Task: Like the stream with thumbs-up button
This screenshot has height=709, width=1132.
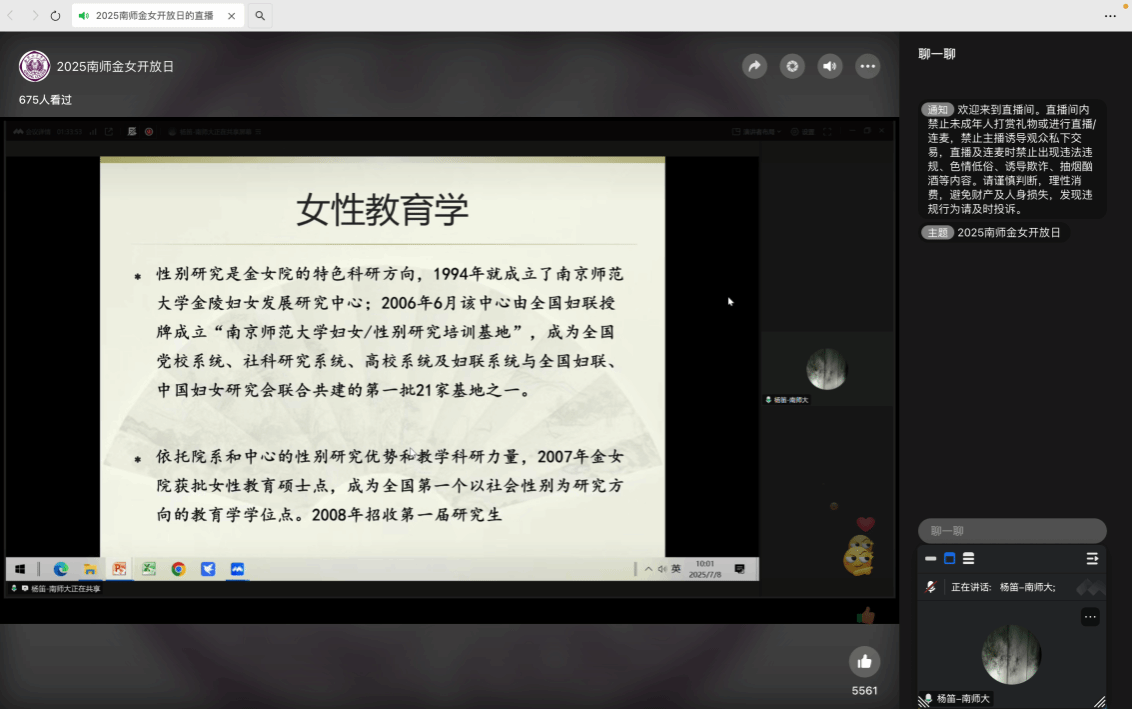Action: 864,661
